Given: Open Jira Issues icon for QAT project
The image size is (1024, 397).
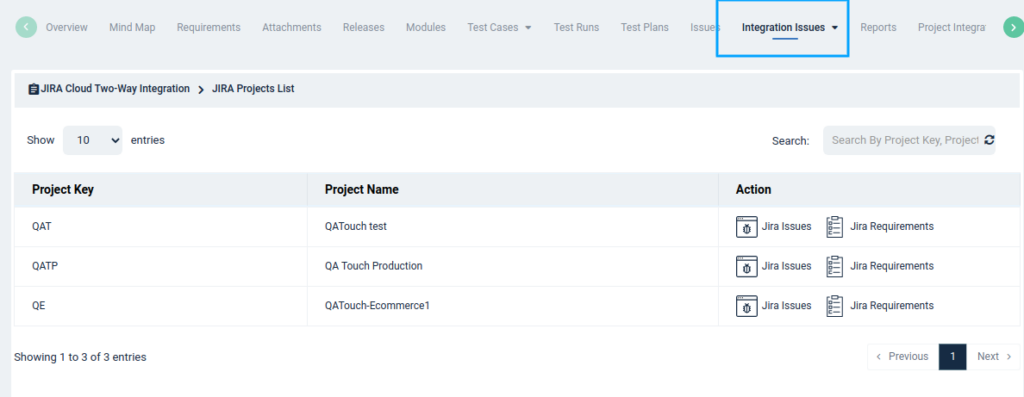Looking at the screenshot, I should (x=746, y=227).
